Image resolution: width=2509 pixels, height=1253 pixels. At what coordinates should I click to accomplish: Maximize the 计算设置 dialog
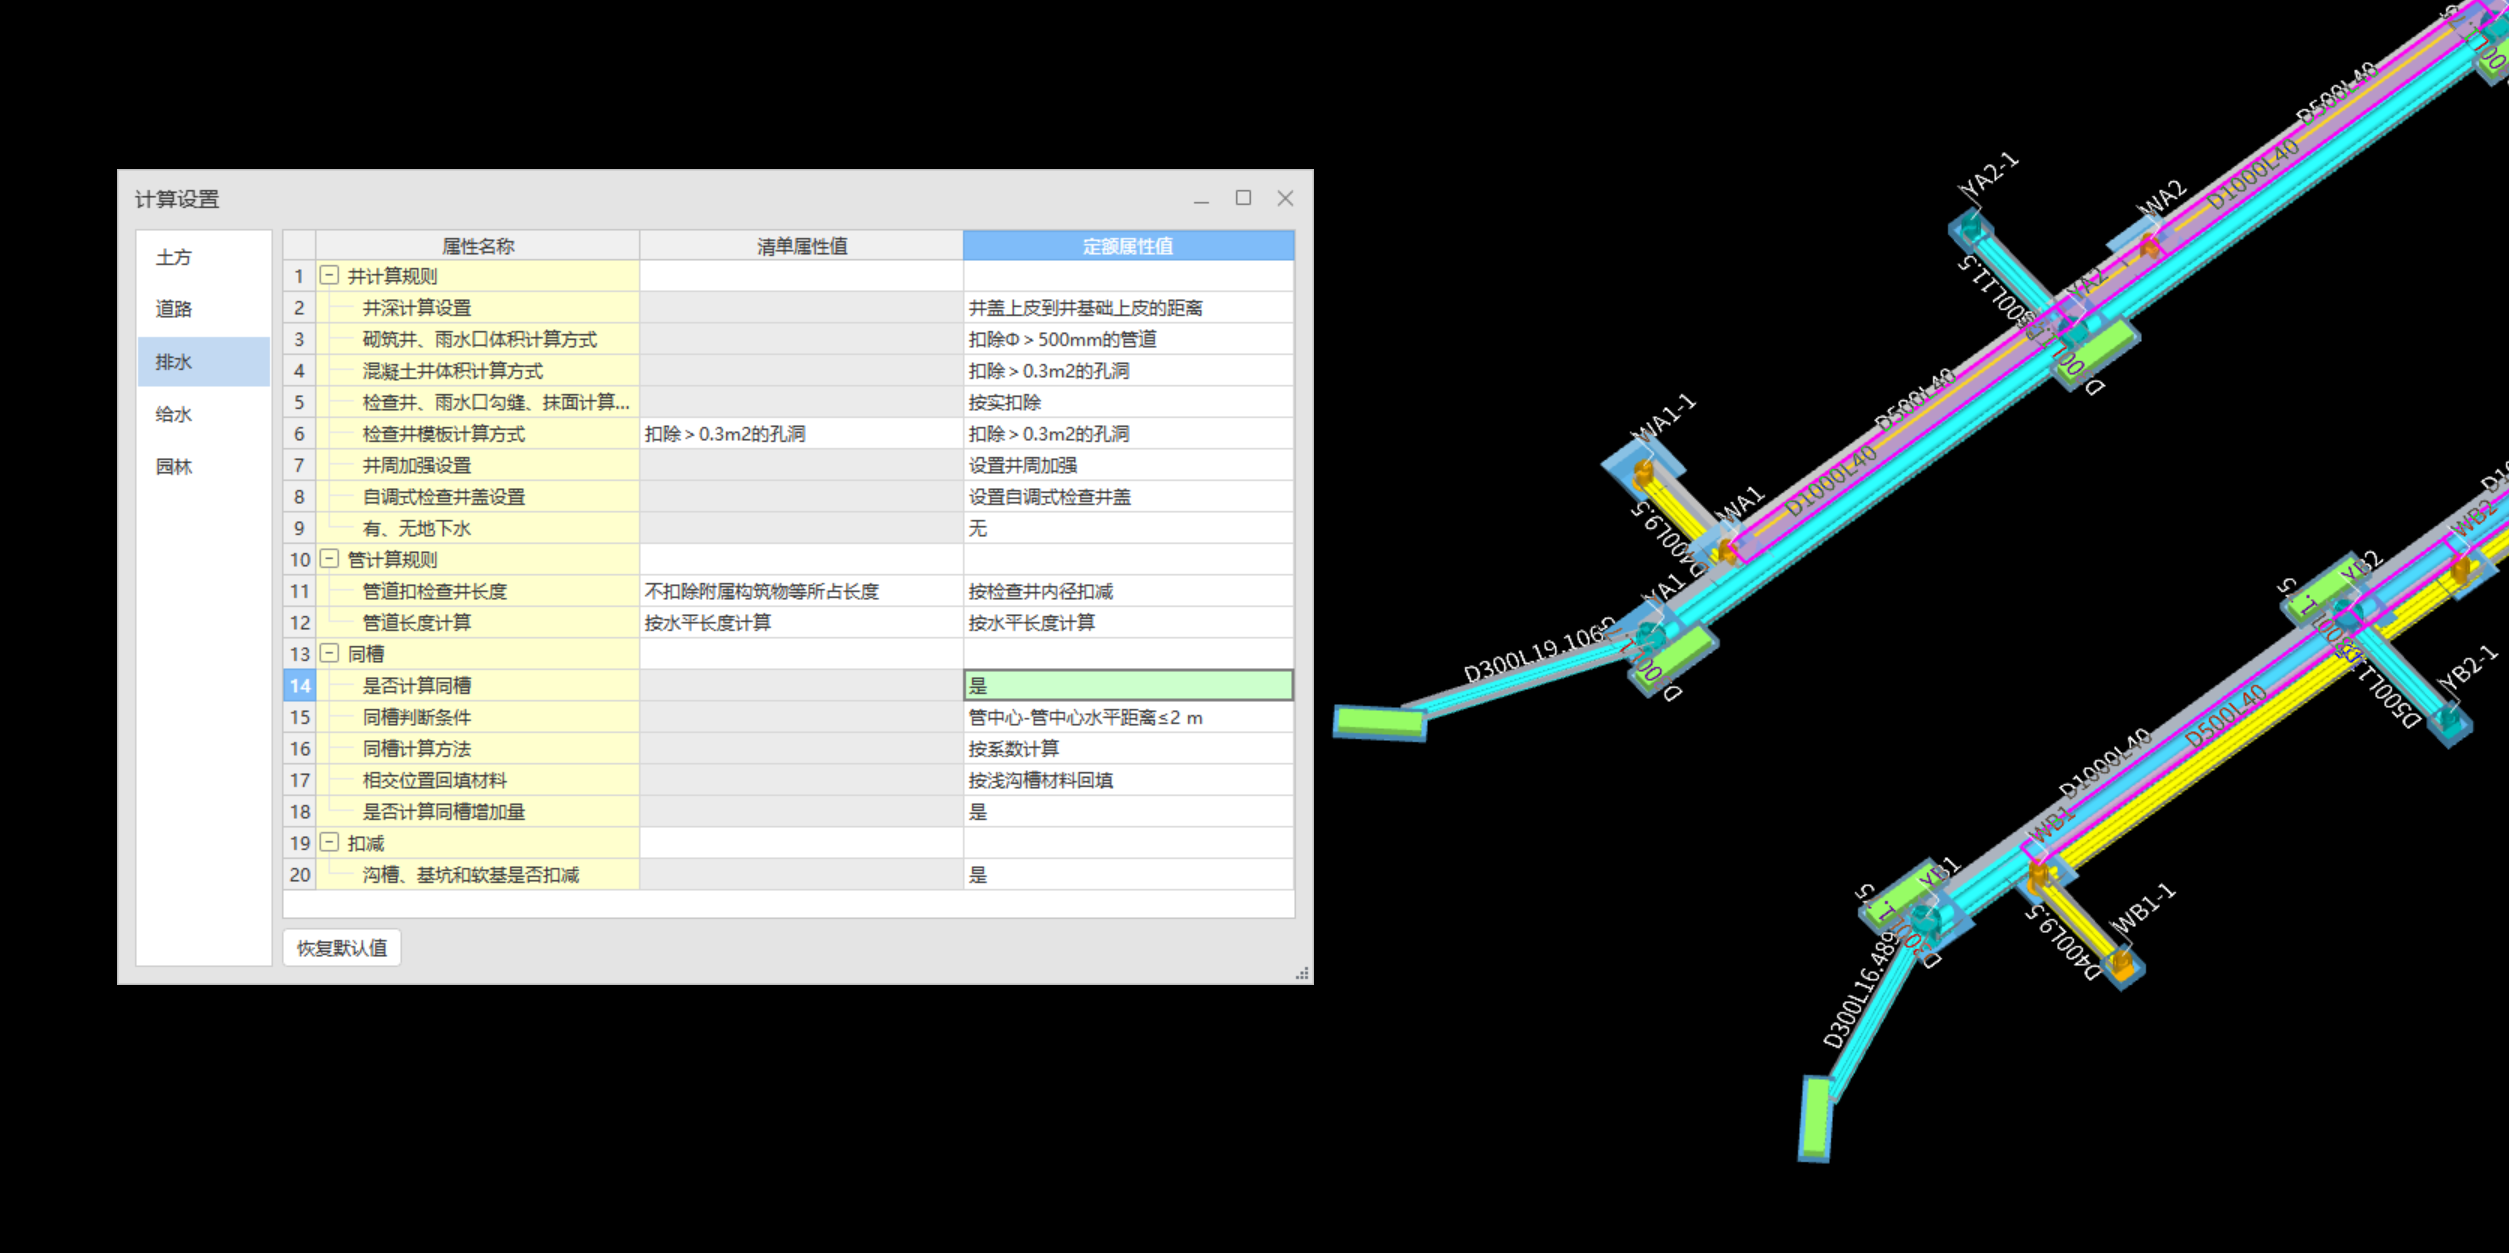1243,198
